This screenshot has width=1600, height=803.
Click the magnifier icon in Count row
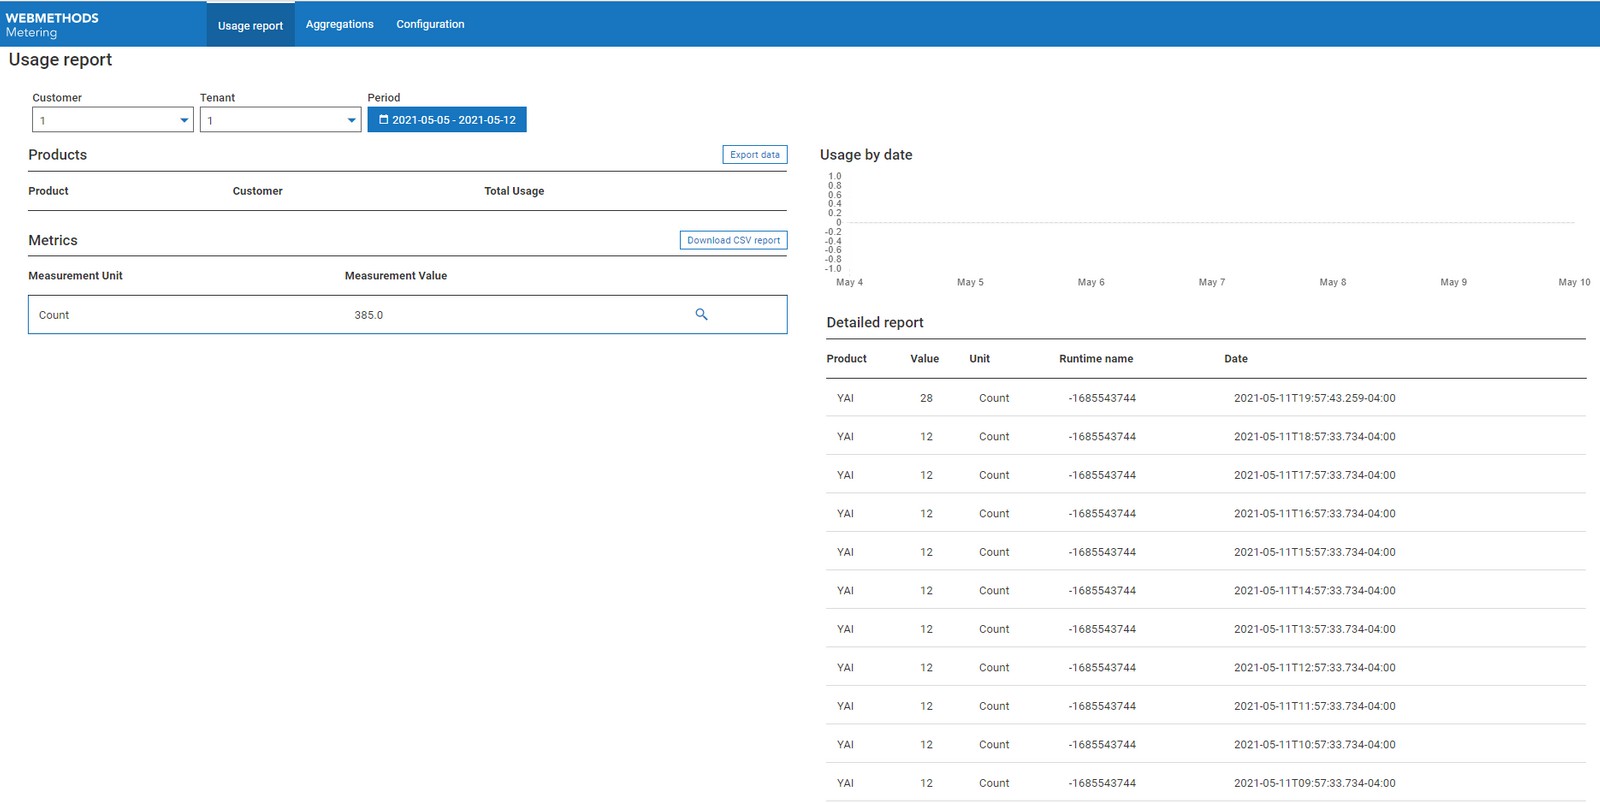(x=701, y=314)
